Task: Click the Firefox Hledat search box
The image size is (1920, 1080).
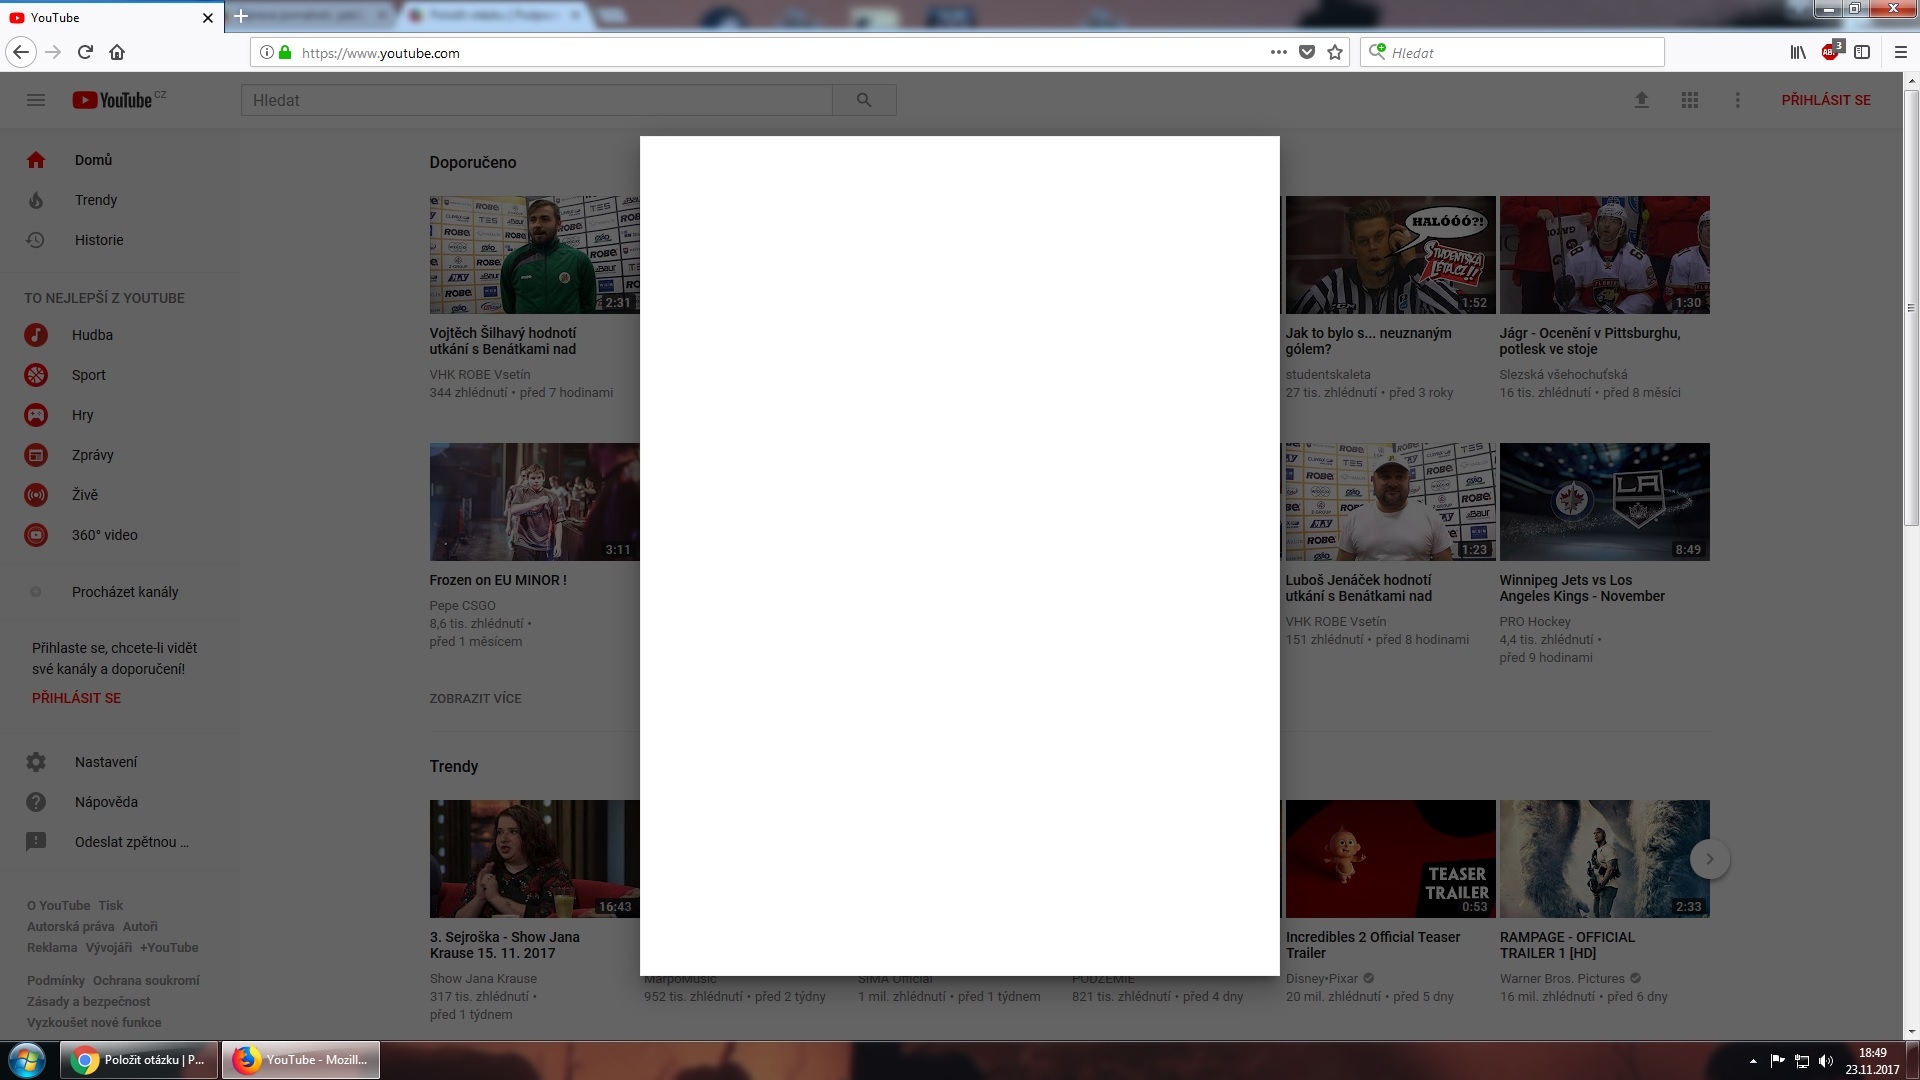Action: (x=1512, y=53)
